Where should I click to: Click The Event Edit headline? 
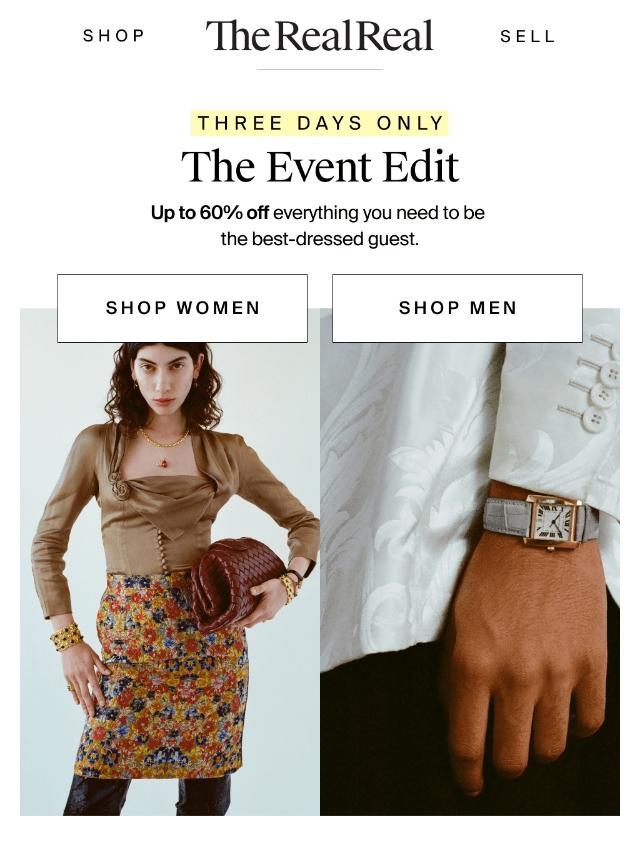click(320, 166)
